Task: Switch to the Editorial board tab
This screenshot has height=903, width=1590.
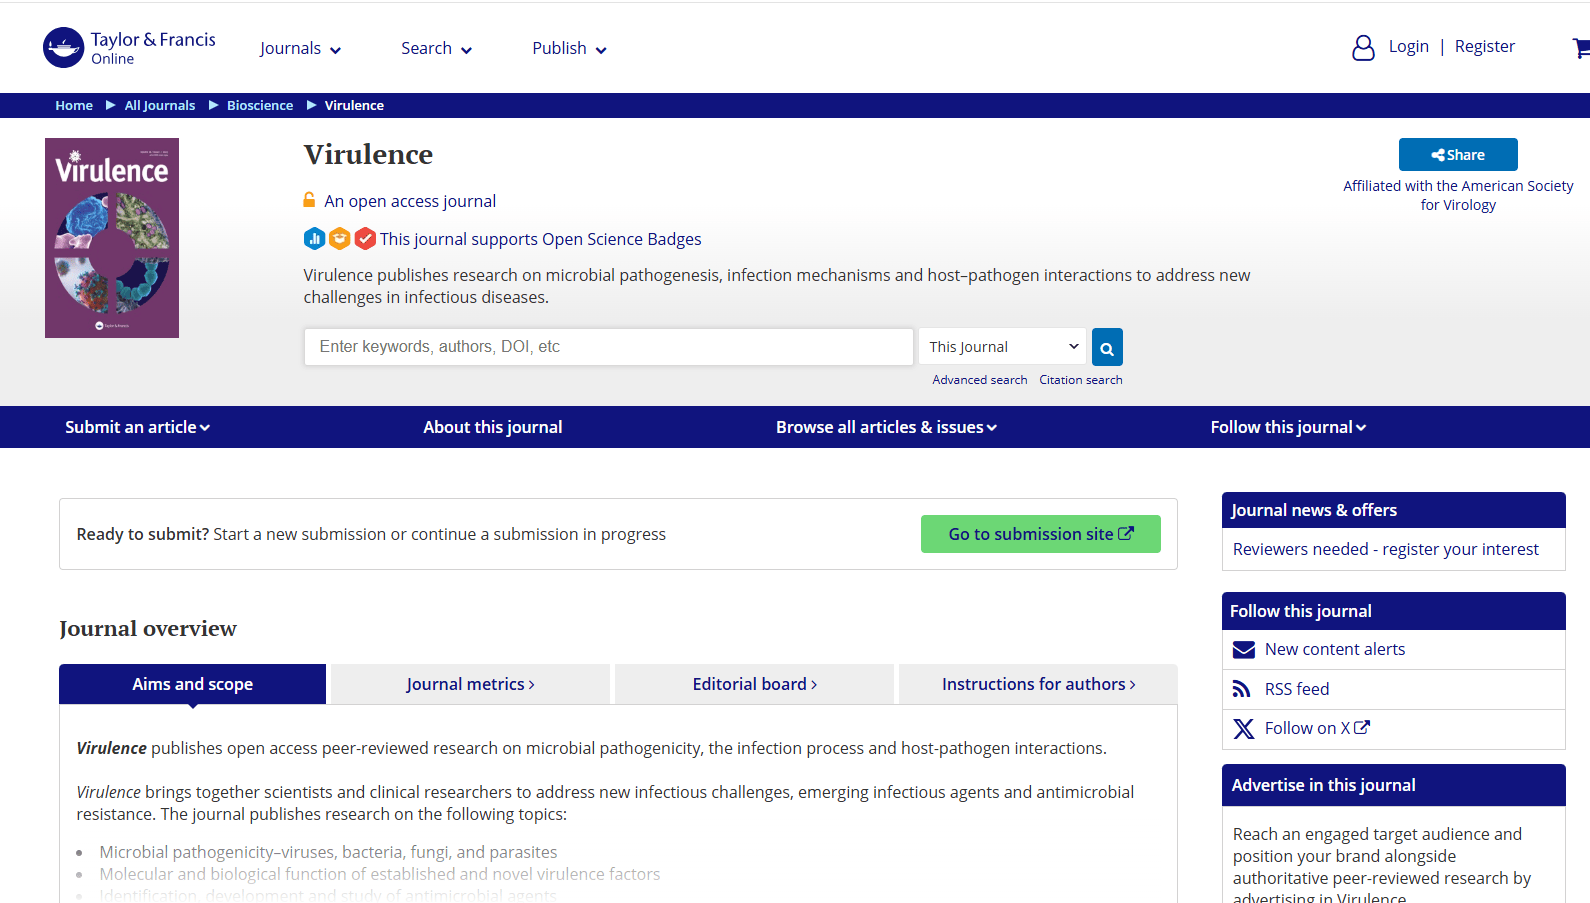Action: (754, 684)
